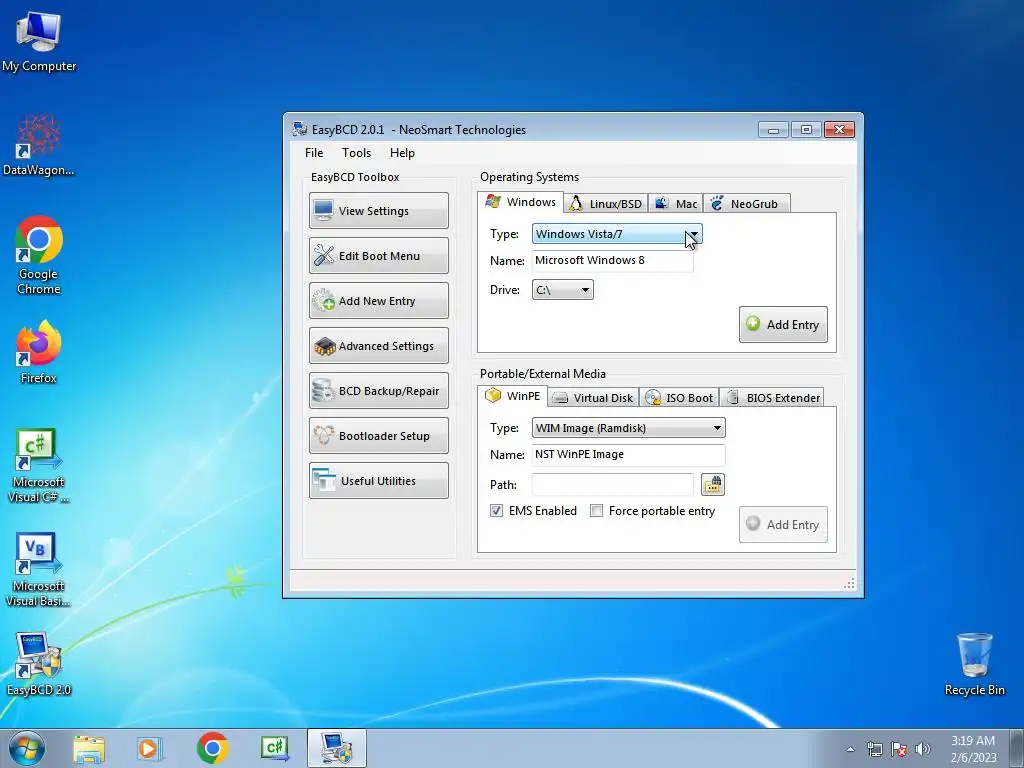Enable Force portable entry checkbox
Screen dimensions: 1024x768
(596, 511)
